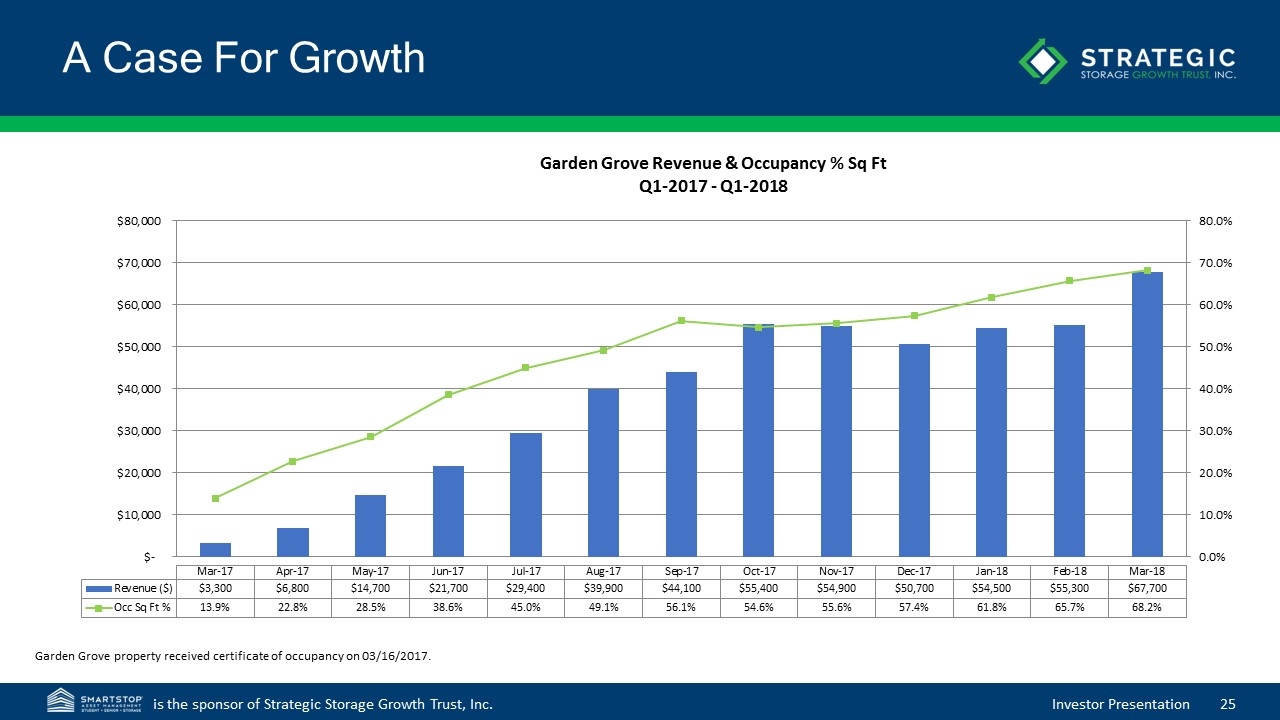Click the 68.2% occupancy cell
The width and height of the screenshot is (1280, 720).
point(1147,609)
